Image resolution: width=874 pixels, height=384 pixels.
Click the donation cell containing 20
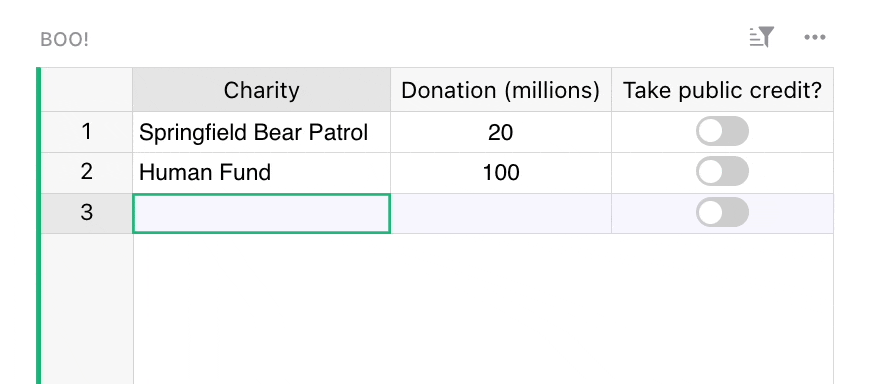[x=501, y=132]
